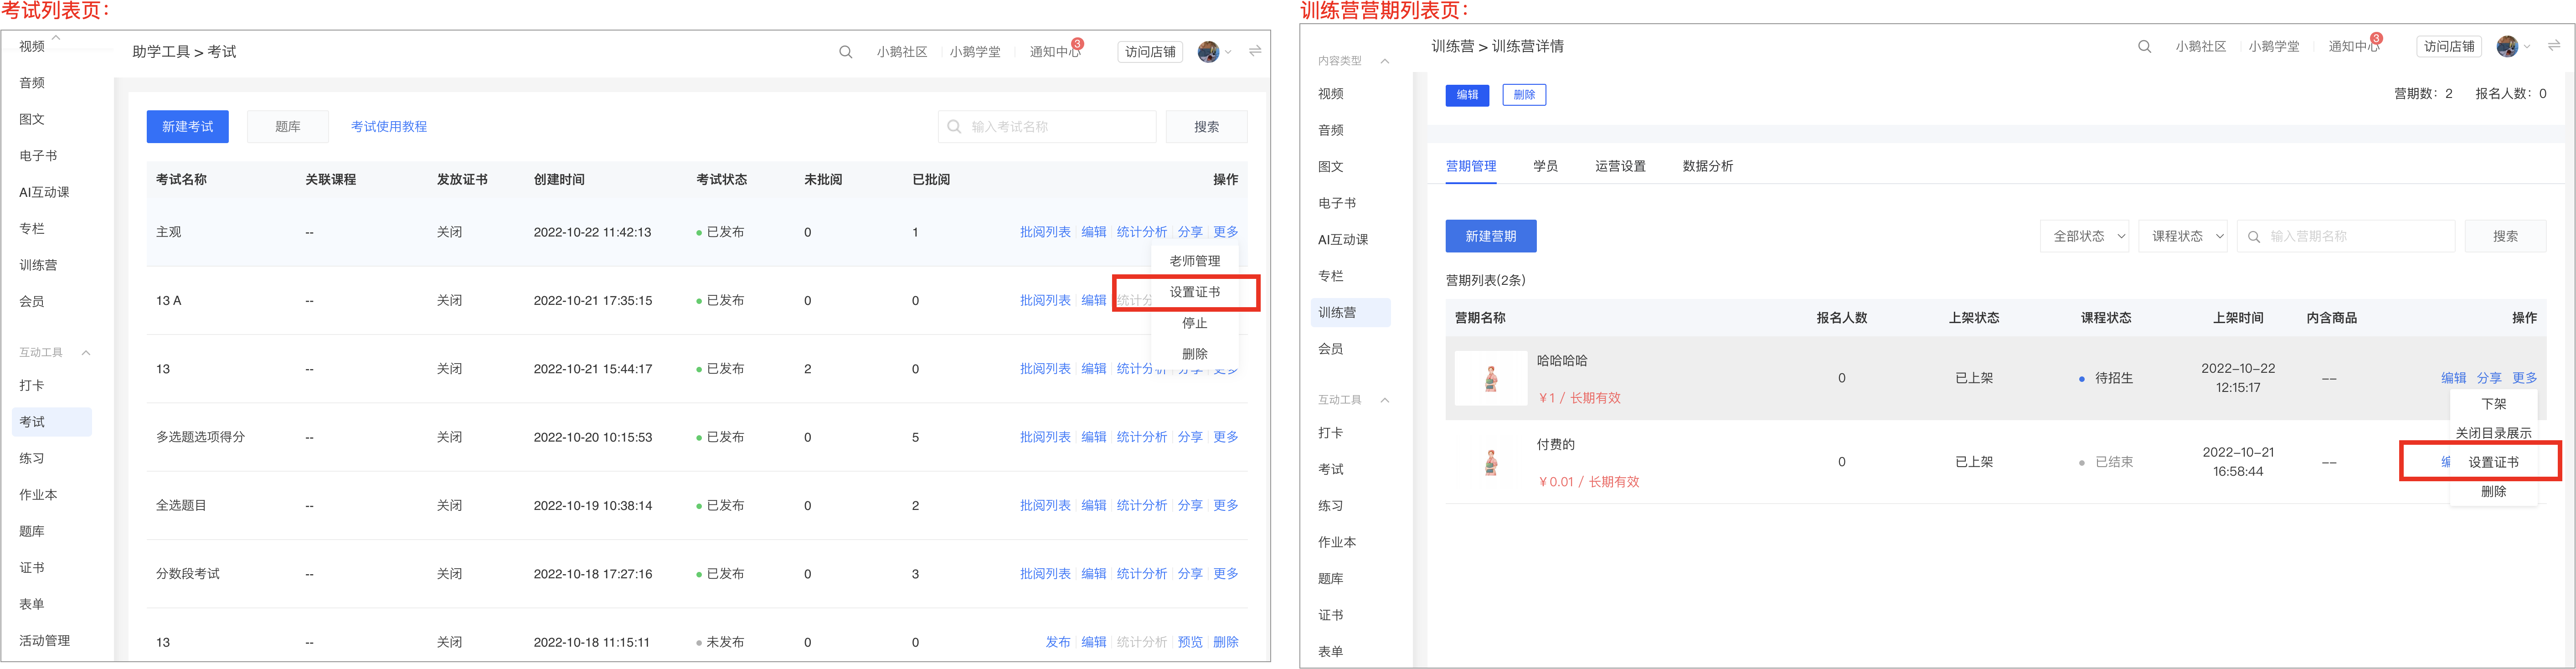Select 设置证书 in the exam list more menu
Viewport: 2576px width, 669px height.
1195,292
